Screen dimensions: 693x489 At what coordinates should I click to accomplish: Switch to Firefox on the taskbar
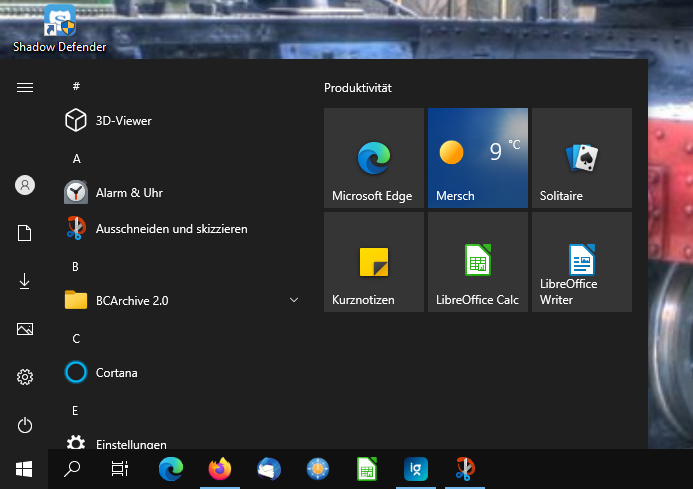click(220, 469)
